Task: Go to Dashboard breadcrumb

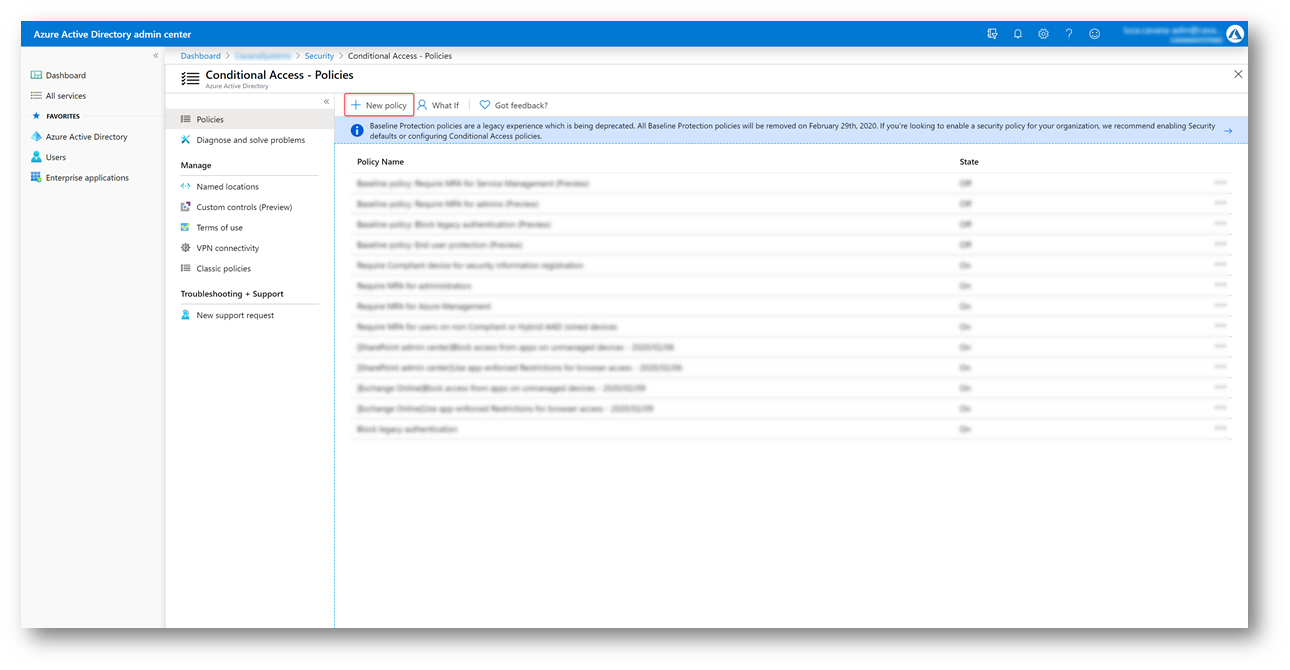Action: tap(201, 56)
